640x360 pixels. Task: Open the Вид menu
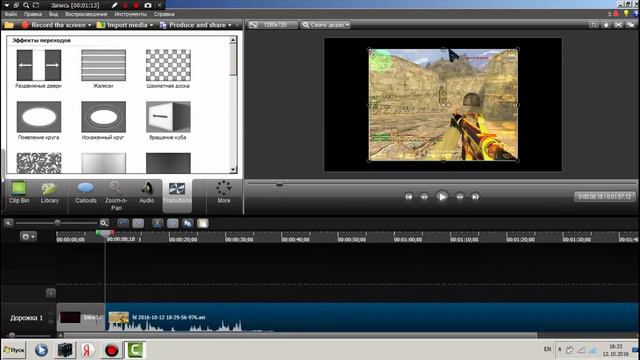pyautogui.click(x=53, y=14)
